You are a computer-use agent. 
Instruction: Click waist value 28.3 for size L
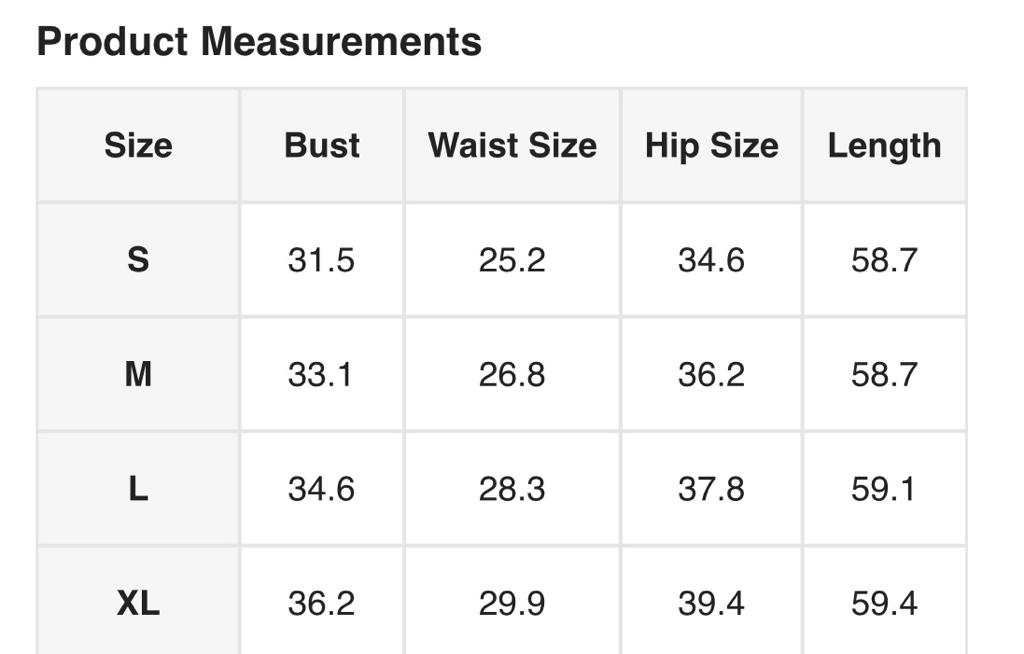(x=512, y=489)
